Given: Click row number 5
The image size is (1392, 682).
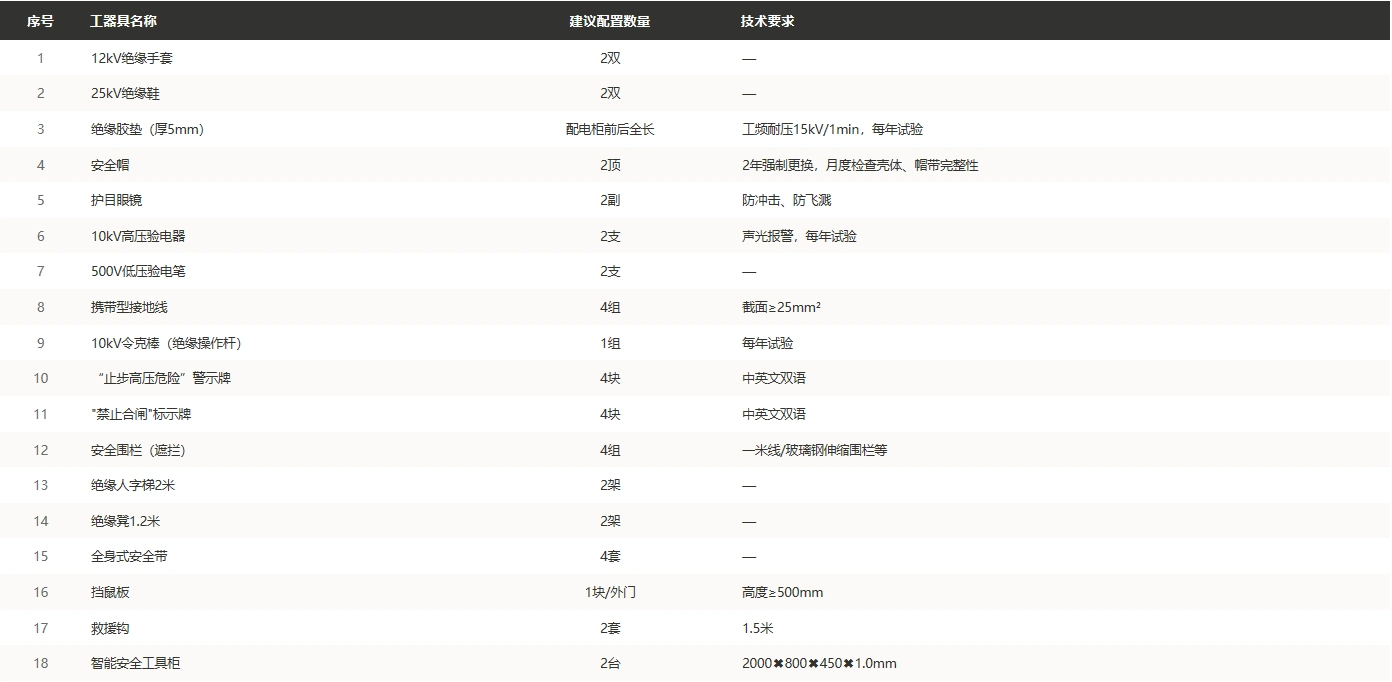Looking at the screenshot, I should point(41,200).
